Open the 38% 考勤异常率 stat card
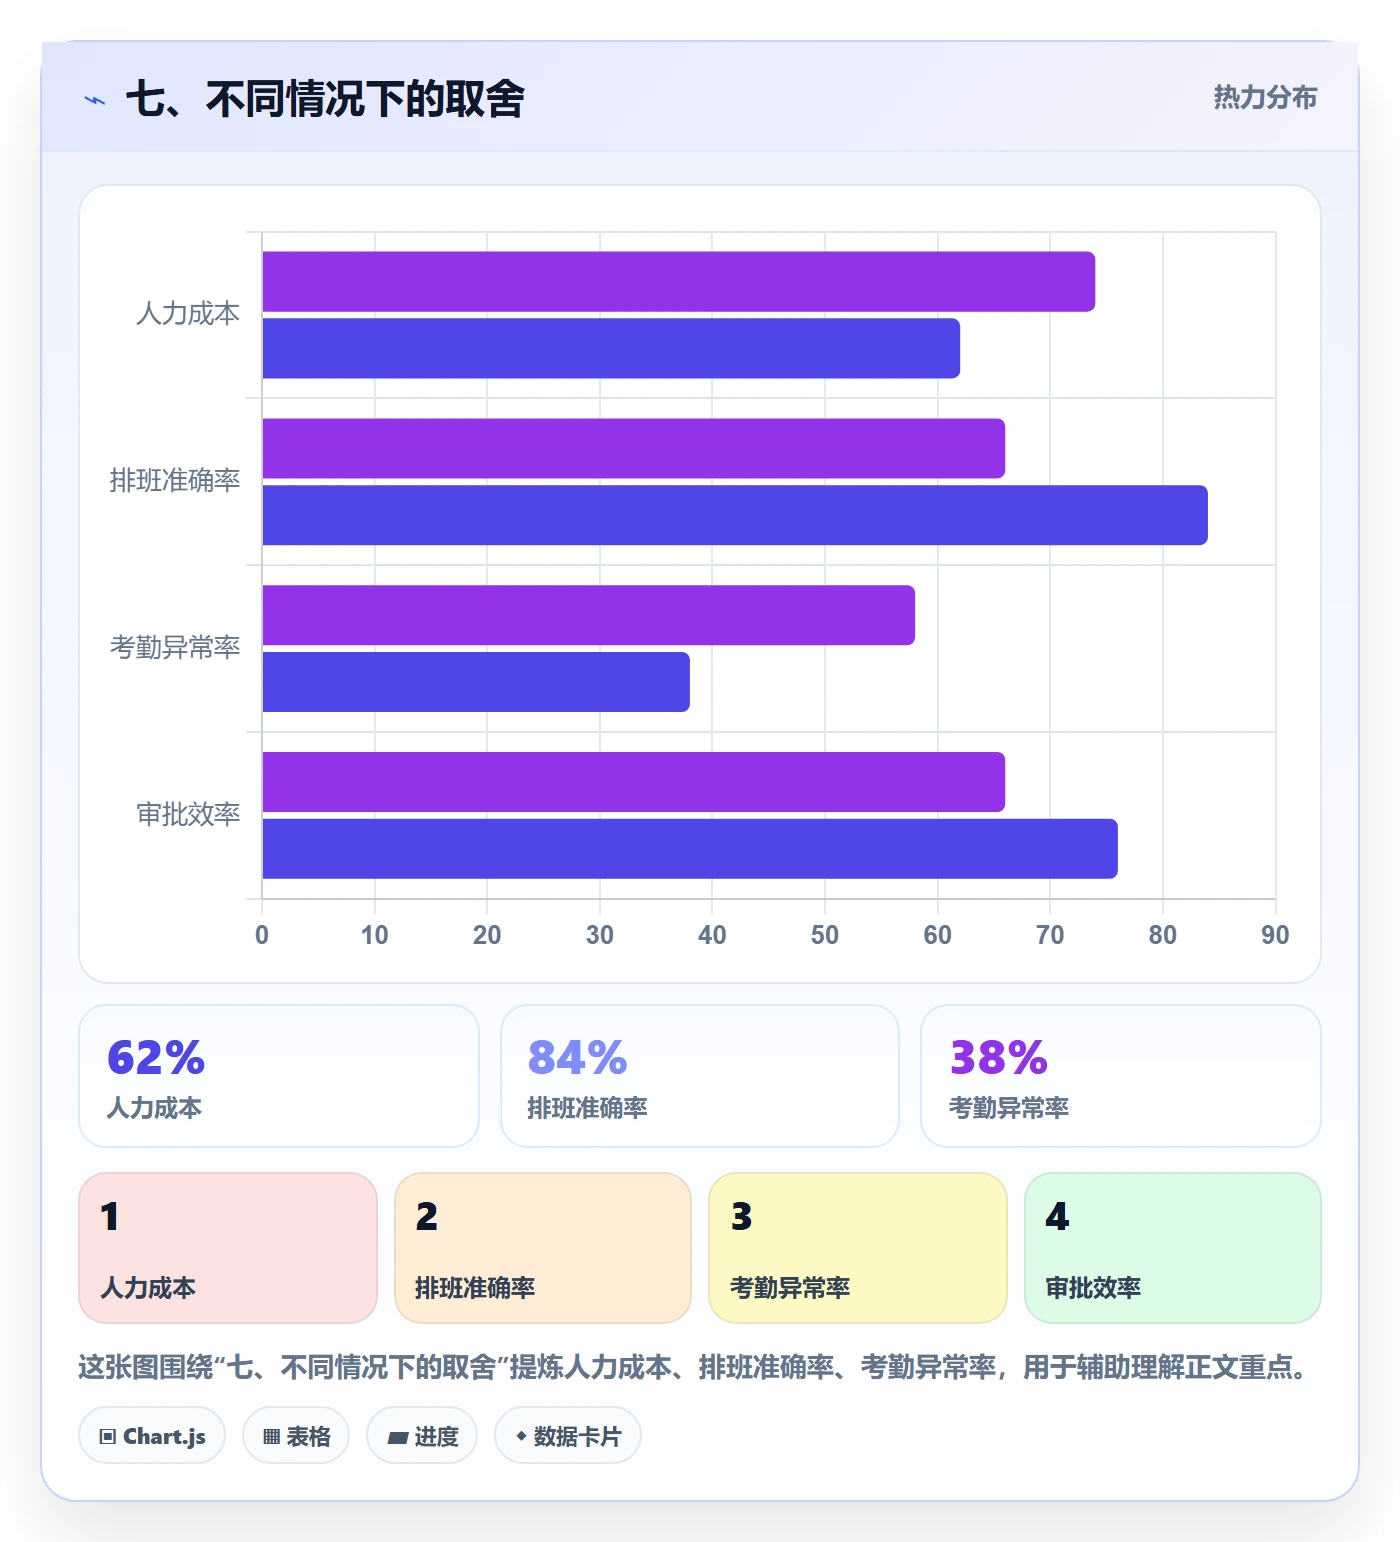The image size is (1400, 1542). pyautogui.click(x=1121, y=1076)
